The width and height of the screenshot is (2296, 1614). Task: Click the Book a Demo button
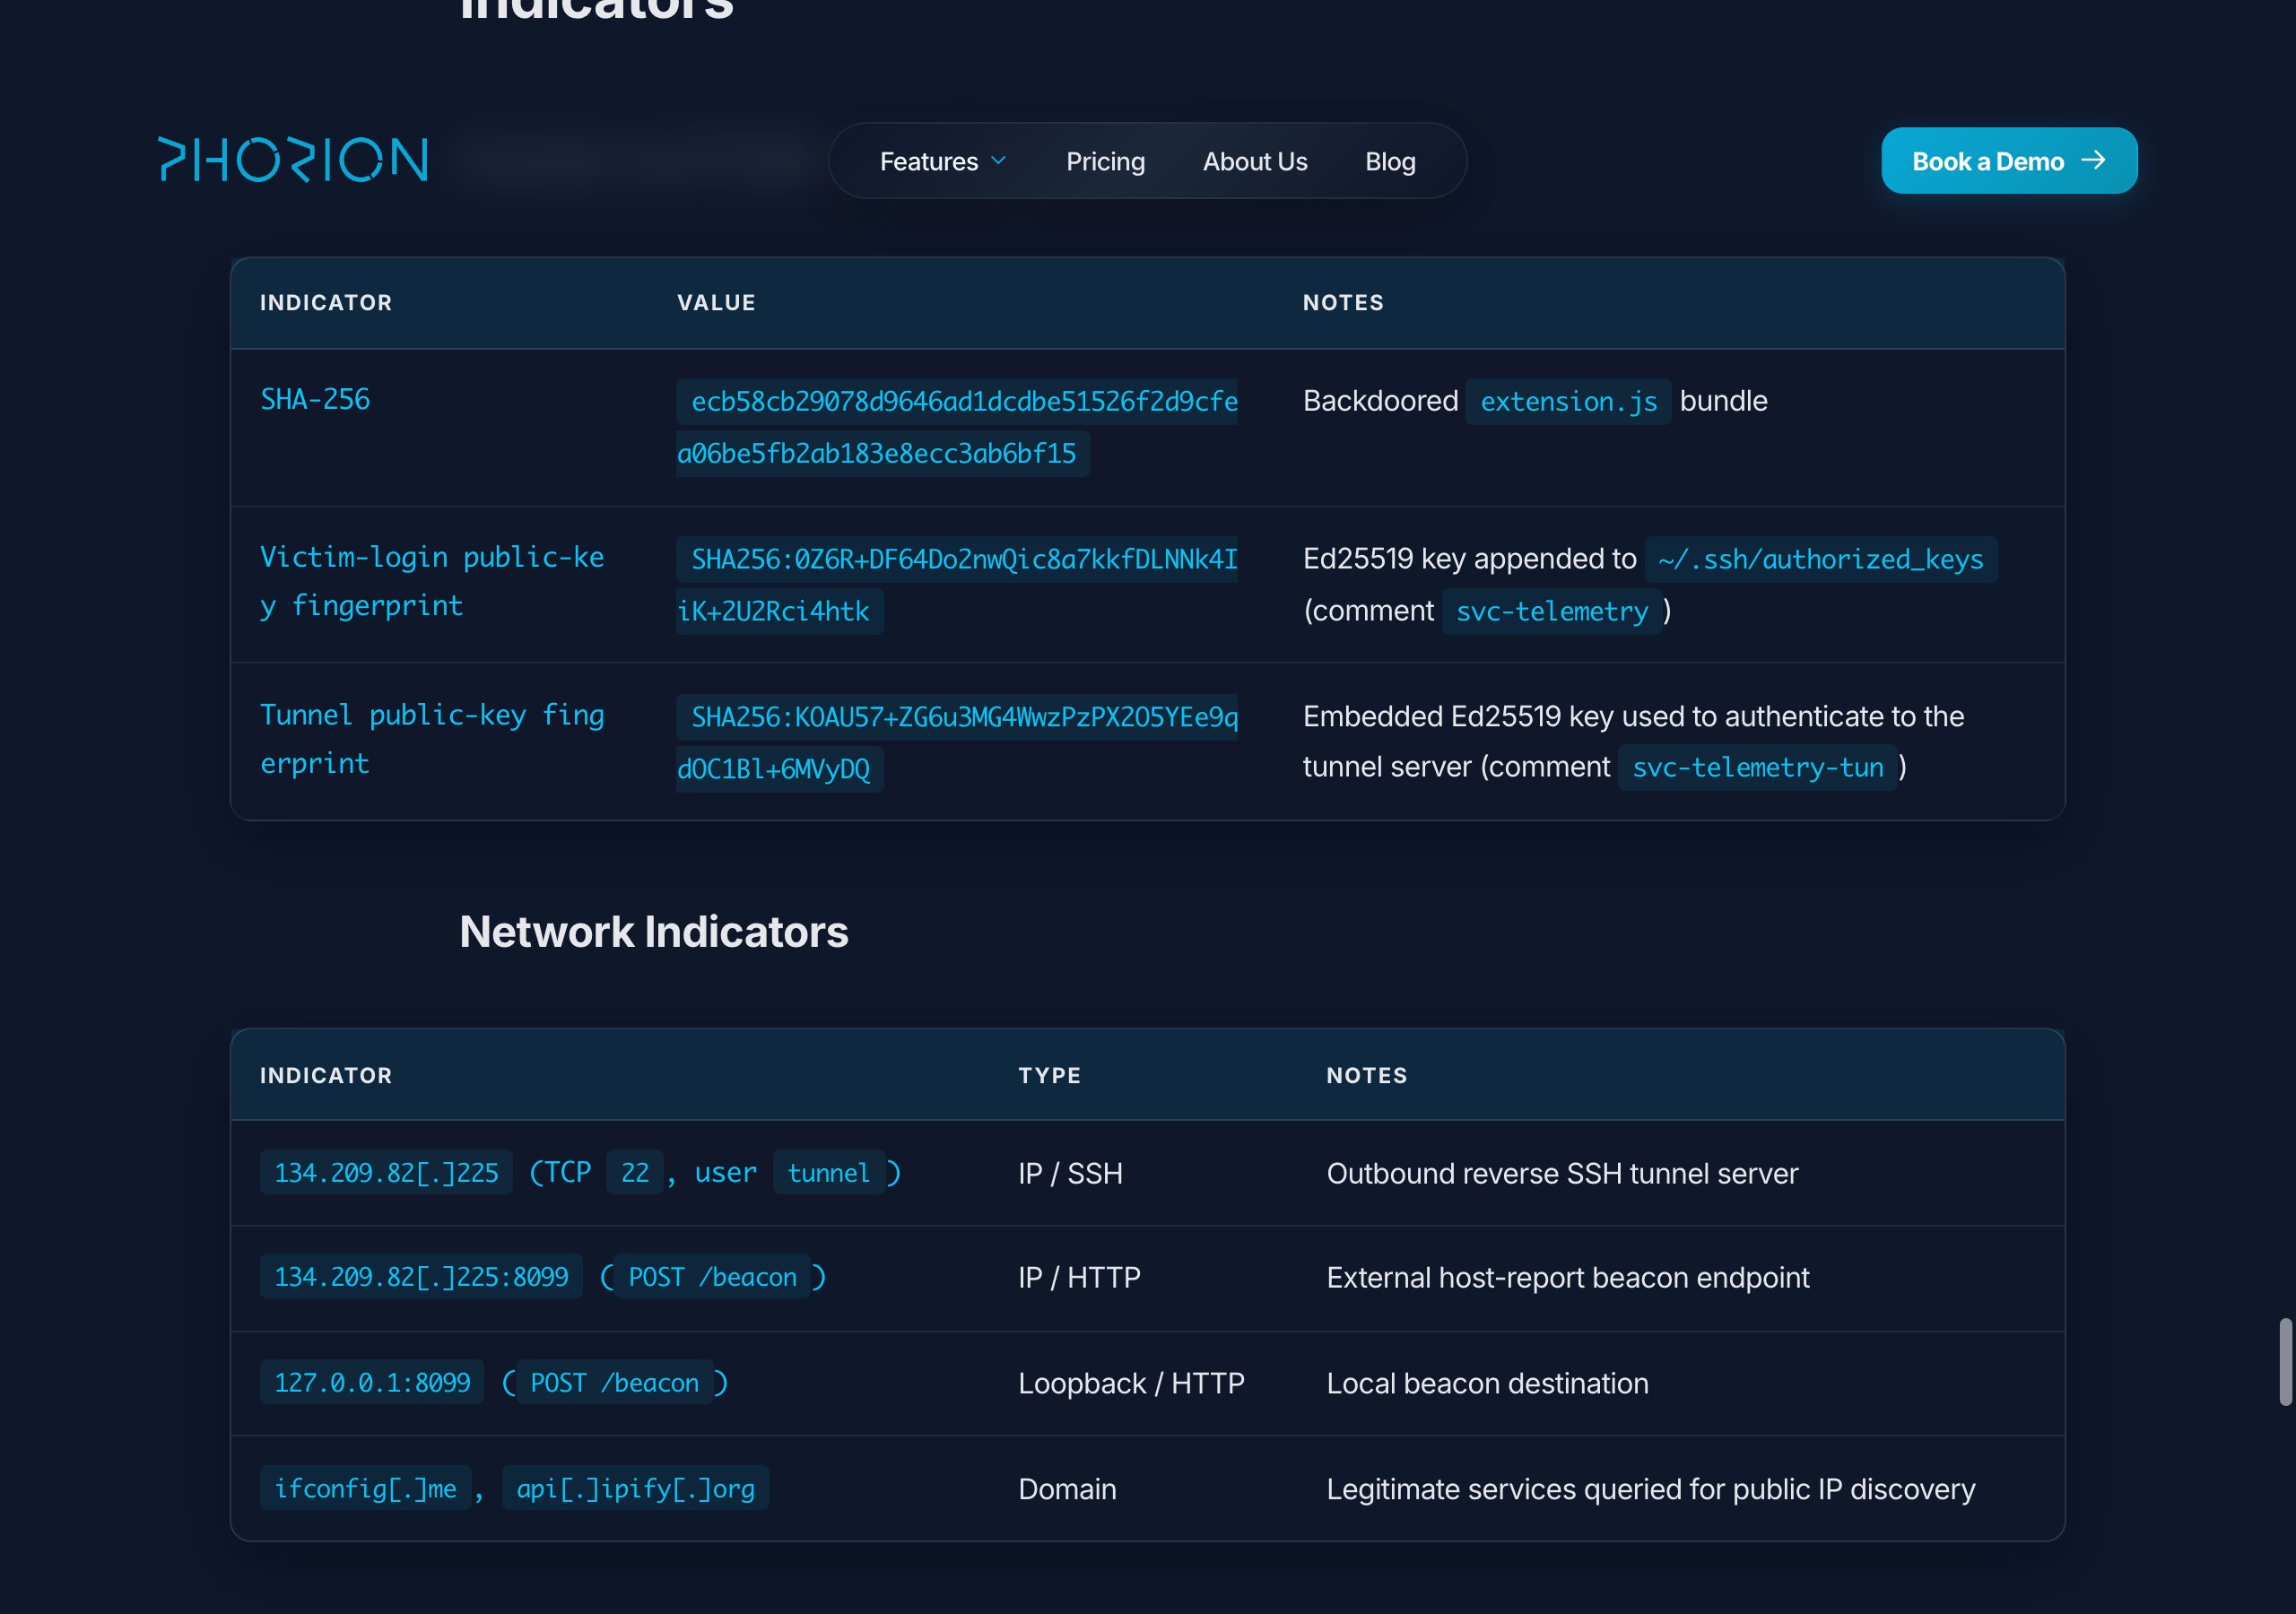click(2009, 160)
